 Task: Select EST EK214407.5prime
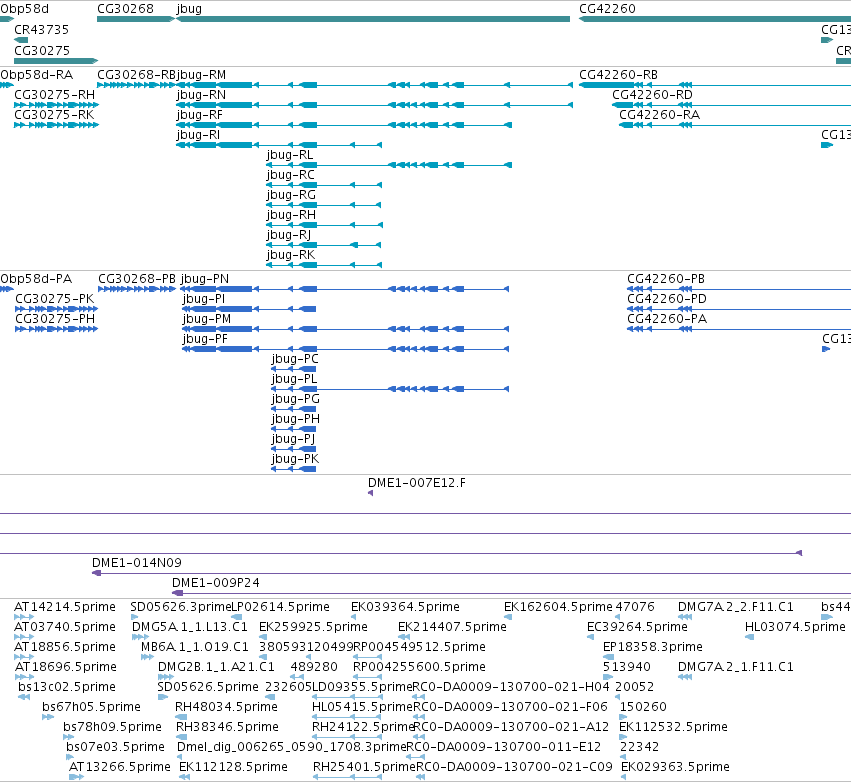(452, 627)
